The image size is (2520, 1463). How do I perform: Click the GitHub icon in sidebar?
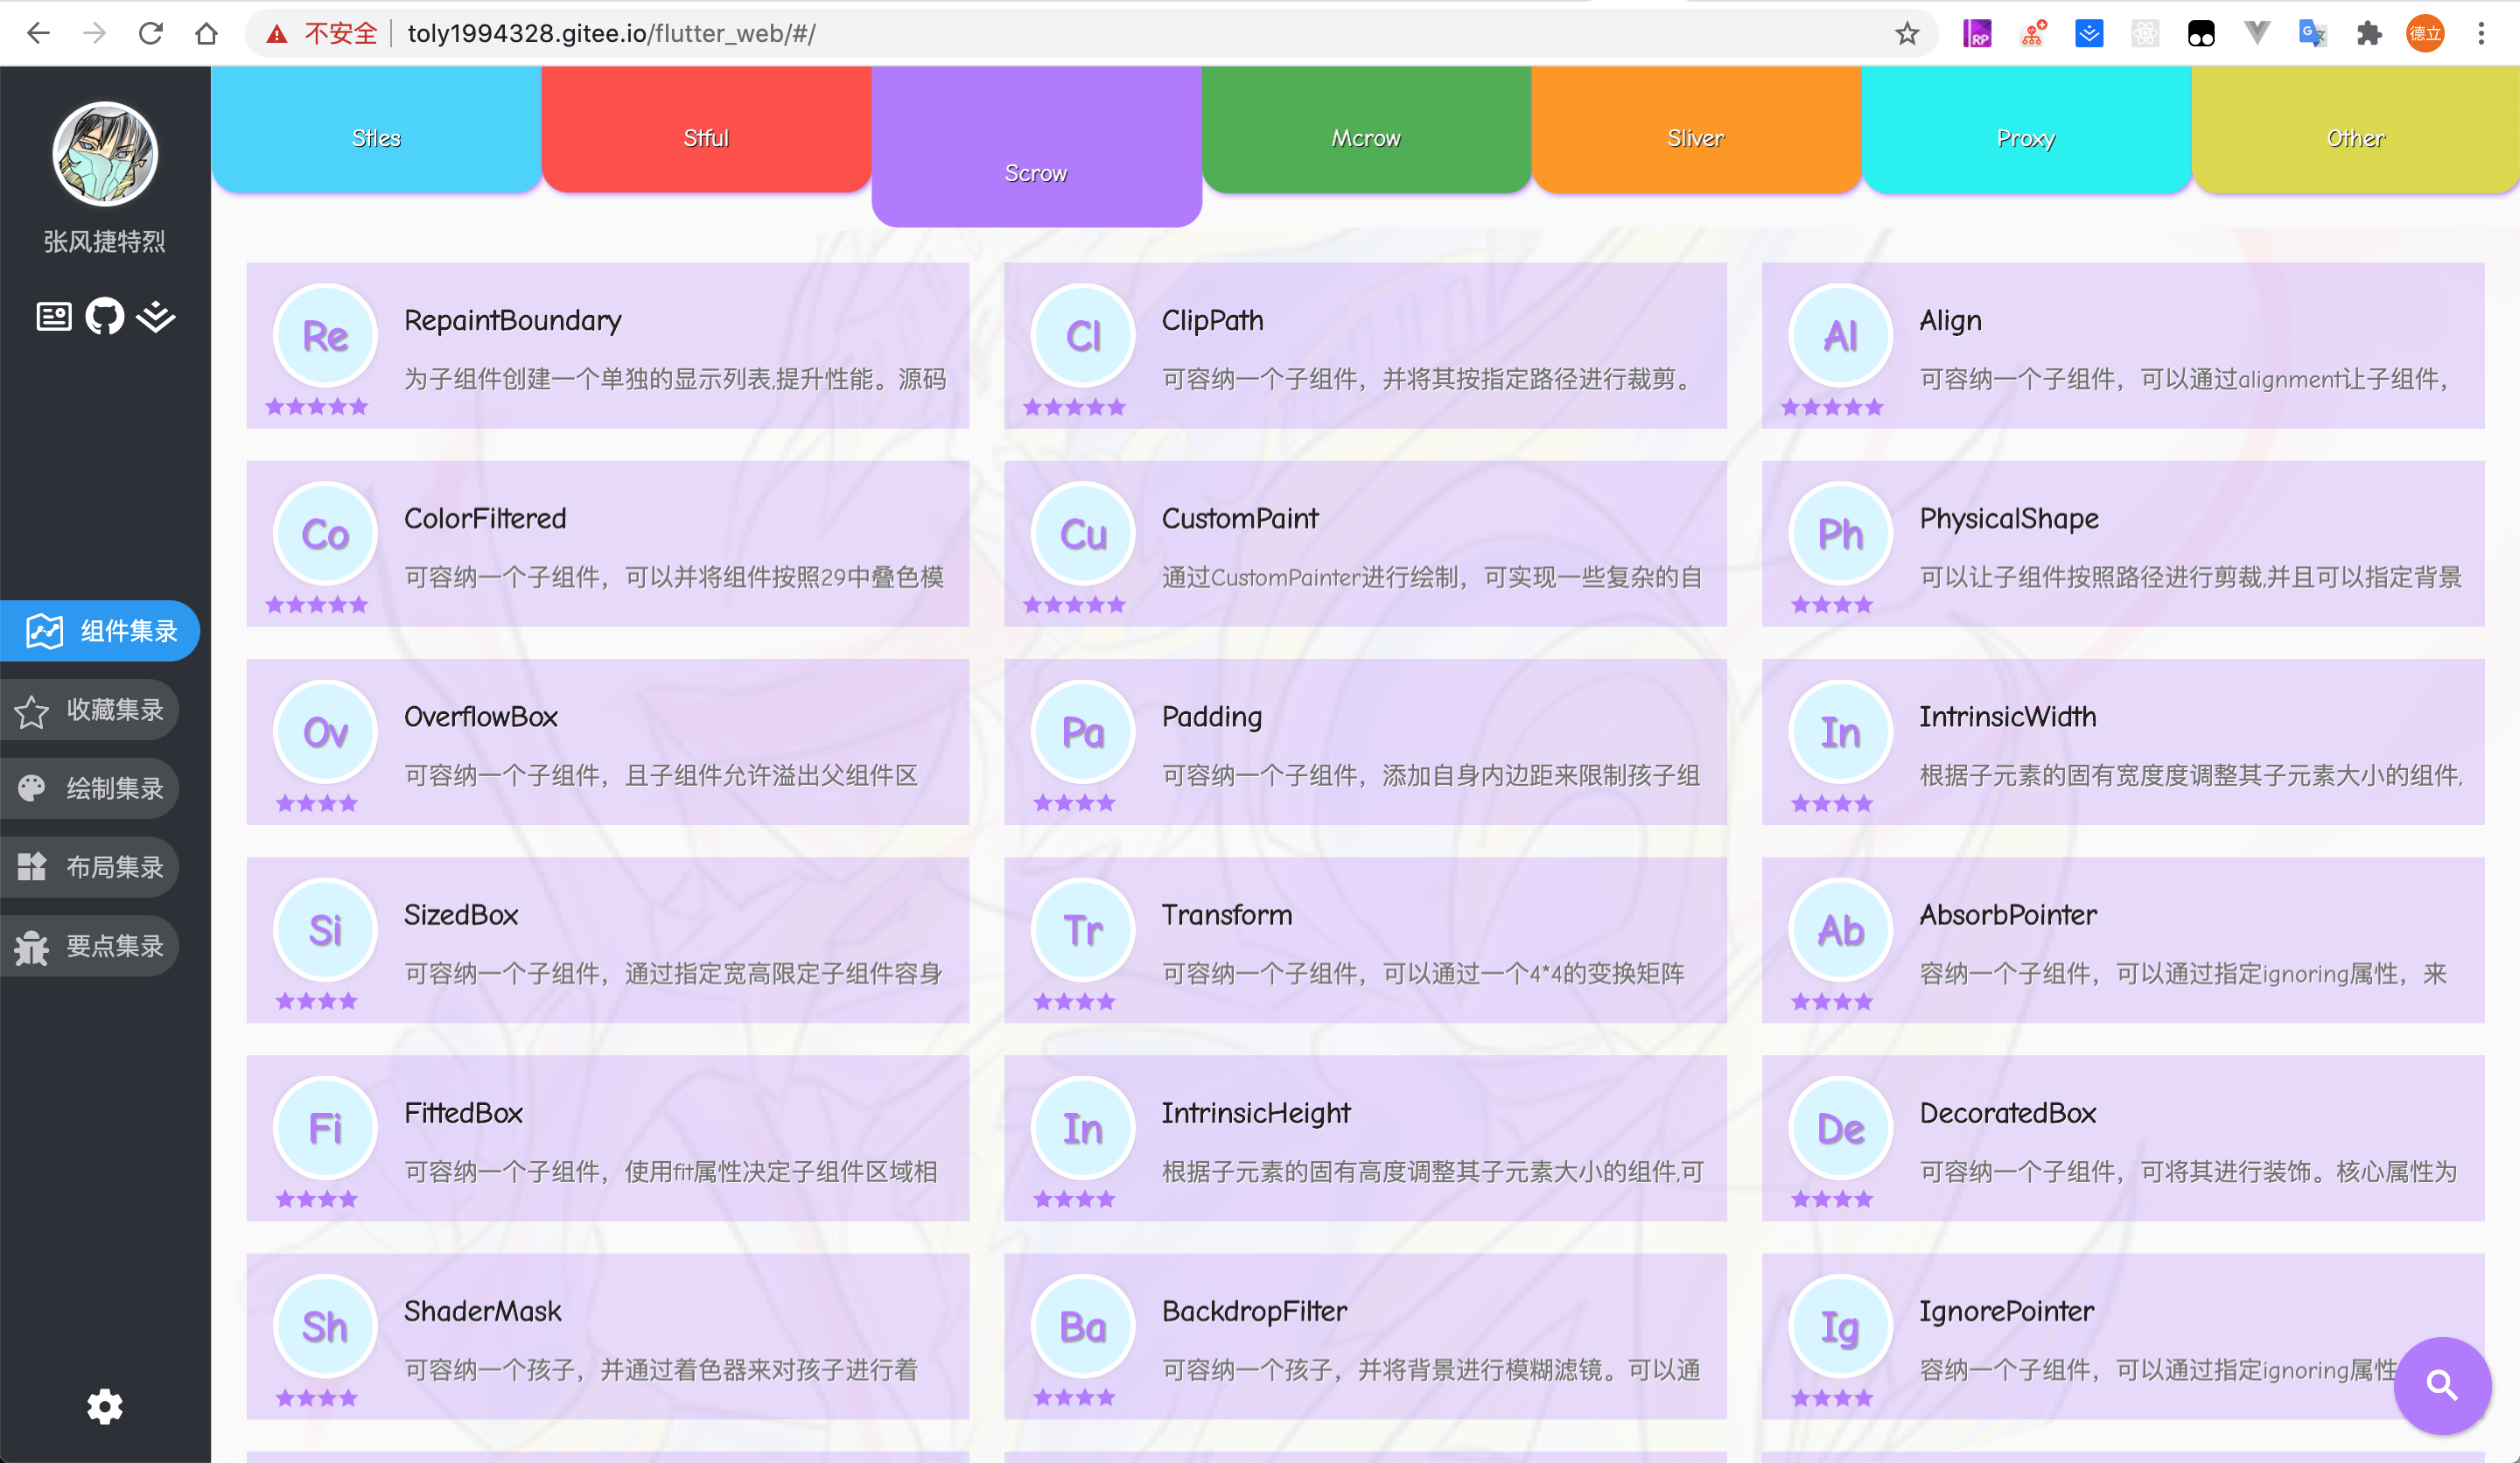click(104, 317)
